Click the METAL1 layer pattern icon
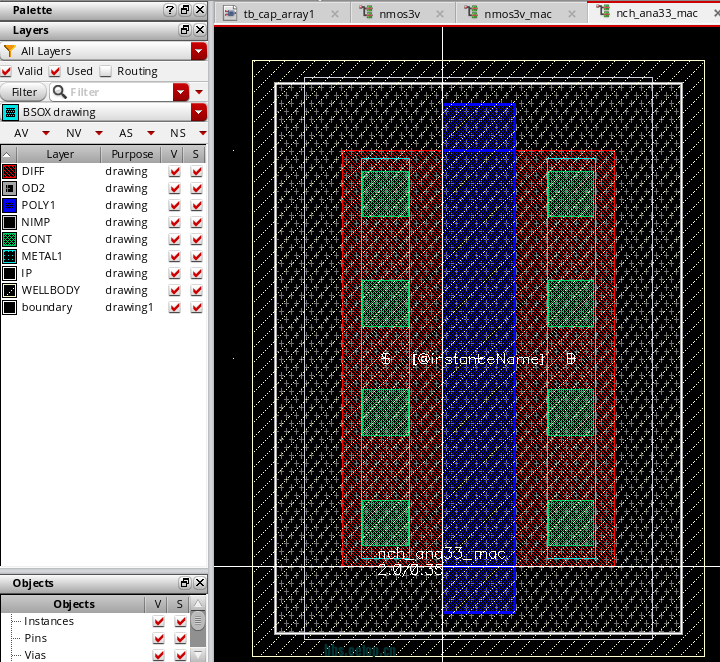720x662 pixels. pyautogui.click(x=10, y=256)
